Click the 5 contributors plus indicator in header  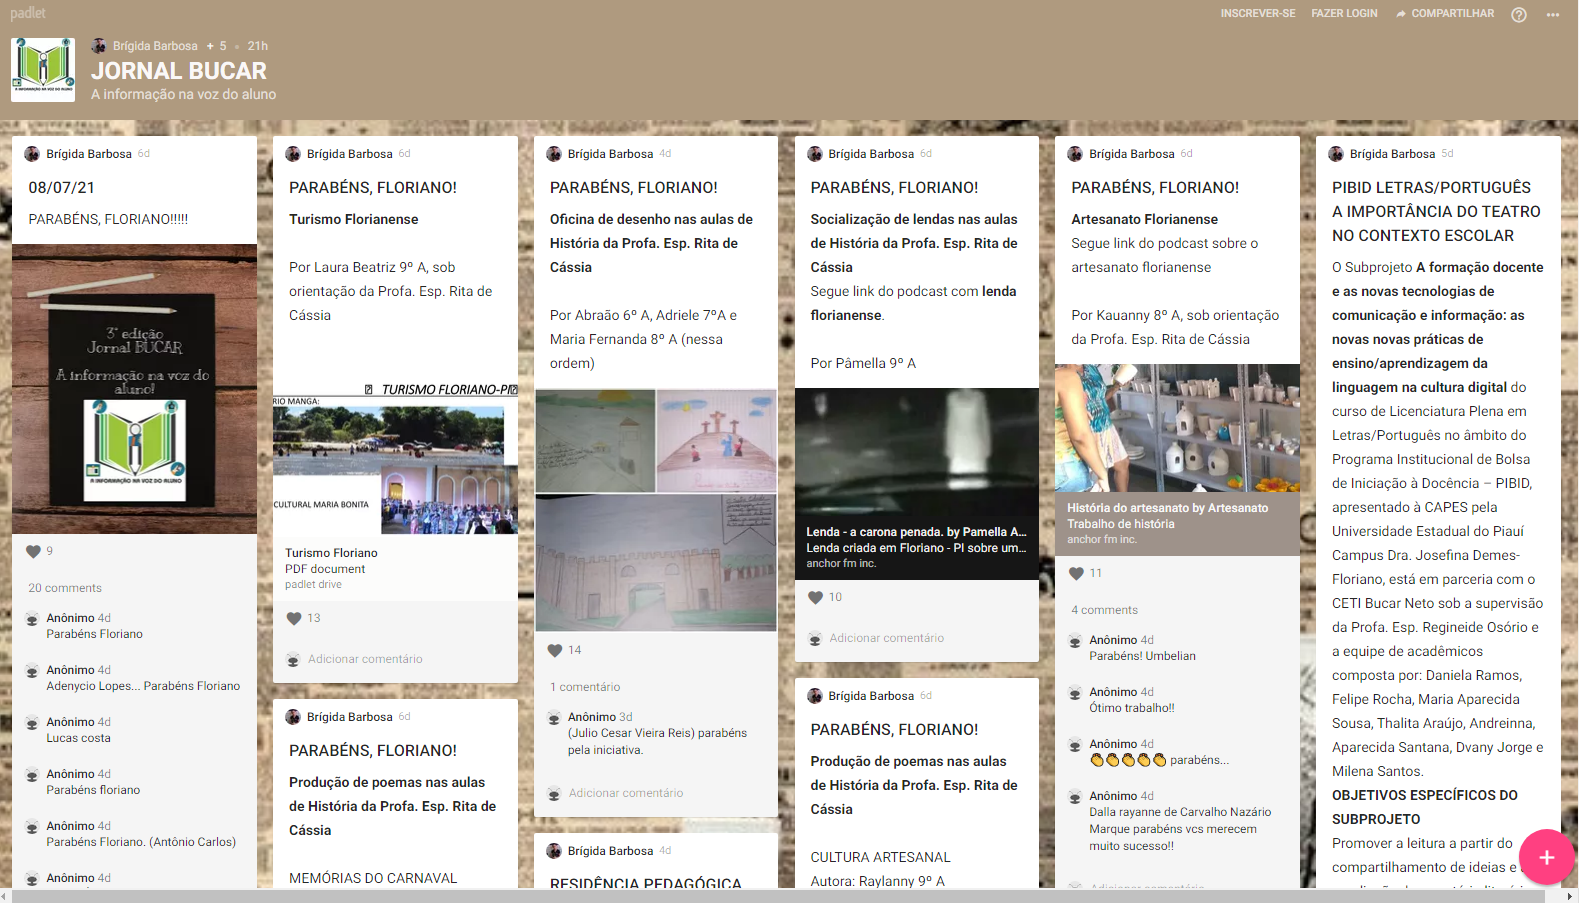(216, 46)
